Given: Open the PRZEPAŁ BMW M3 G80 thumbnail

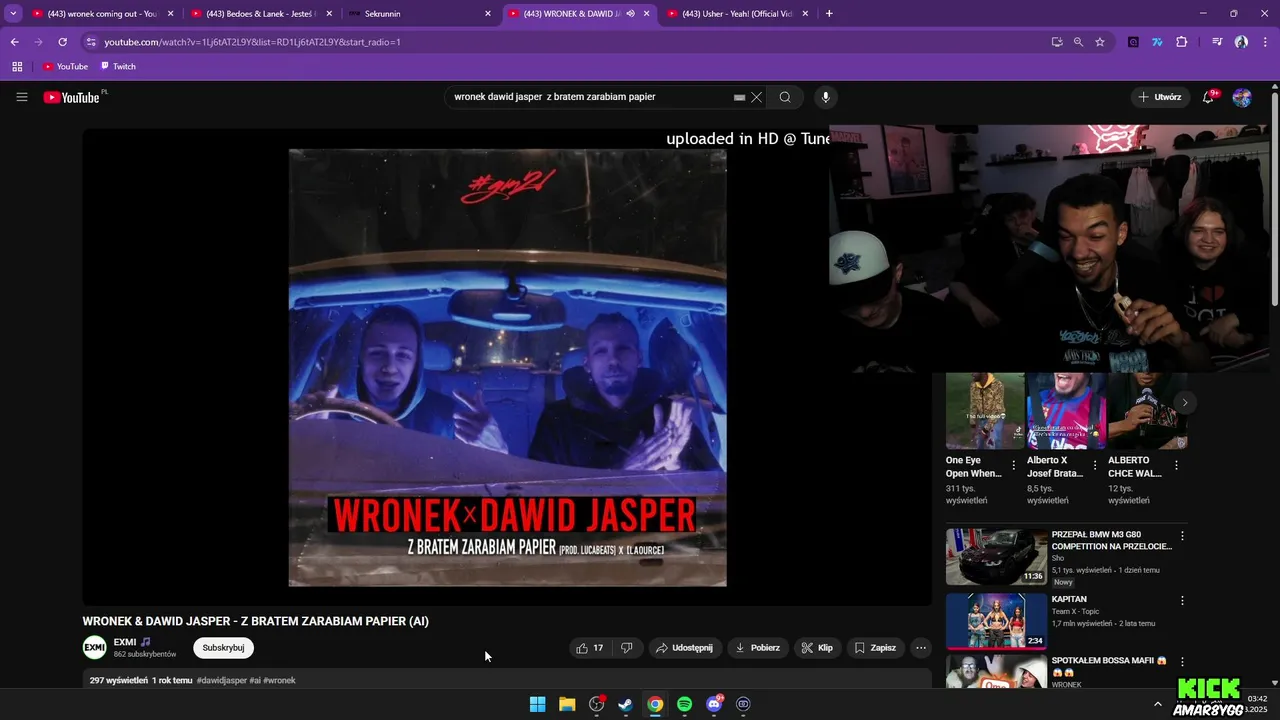Looking at the screenshot, I should (996, 557).
